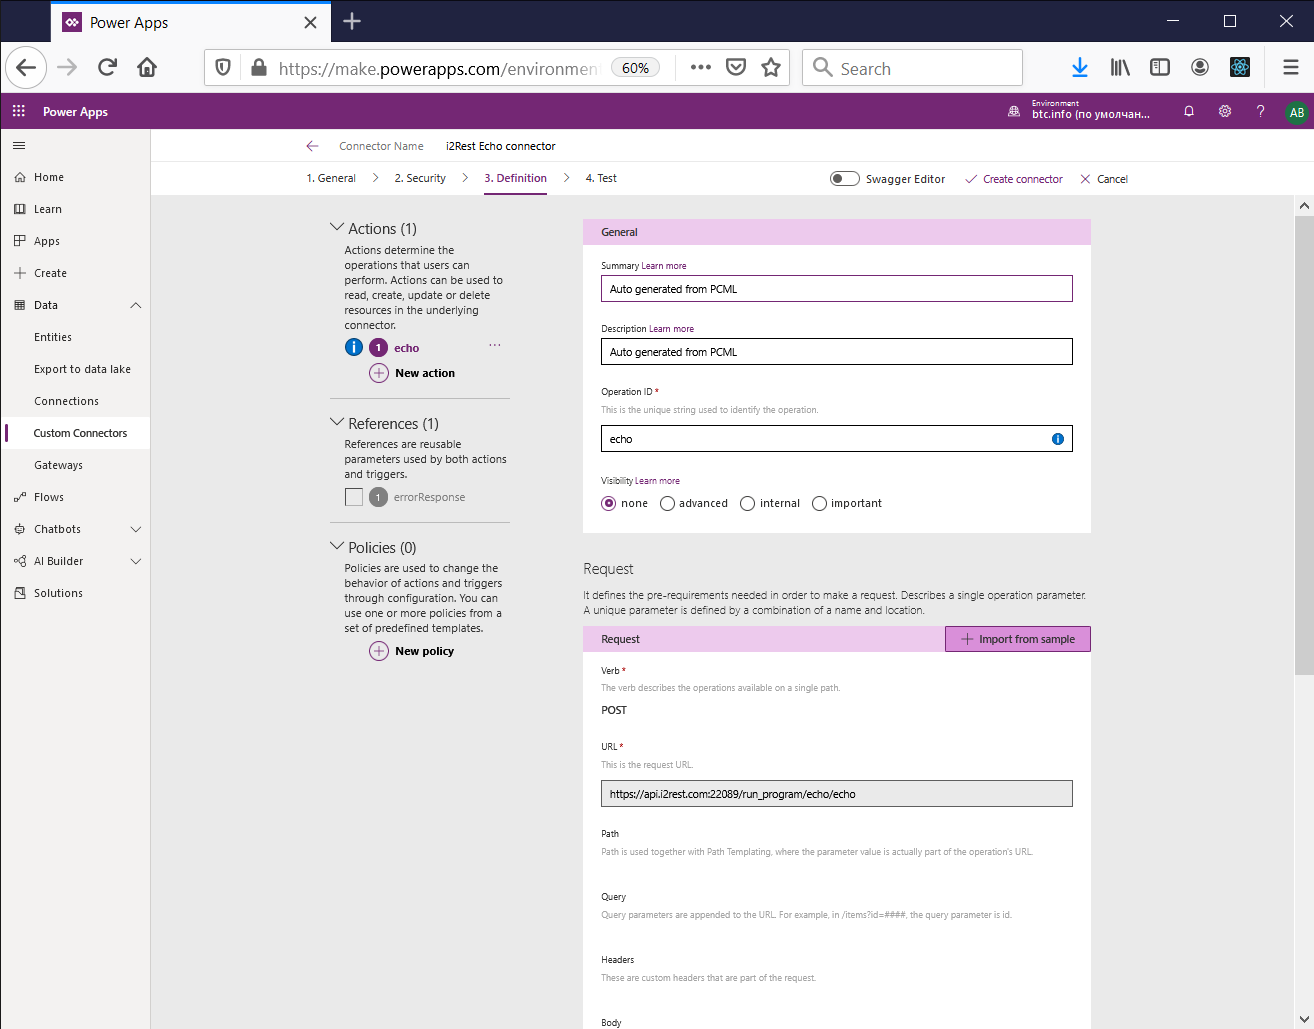Select the 3. Definition step
Screen dimensions: 1314x1029
click(515, 178)
